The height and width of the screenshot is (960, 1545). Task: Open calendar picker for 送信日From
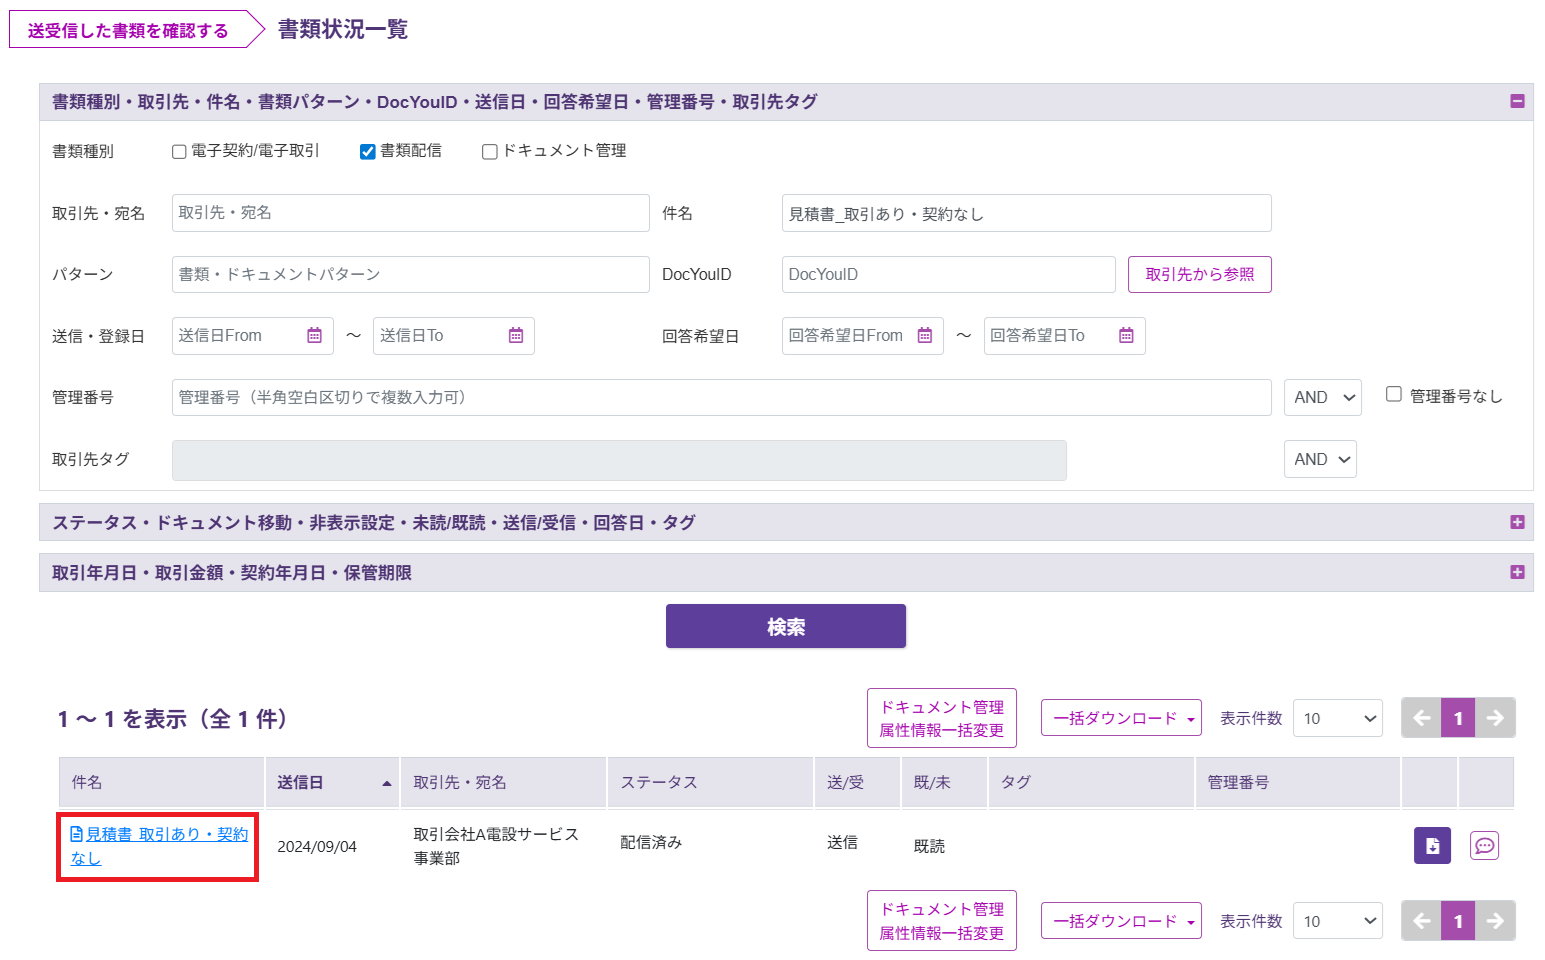[314, 336]
